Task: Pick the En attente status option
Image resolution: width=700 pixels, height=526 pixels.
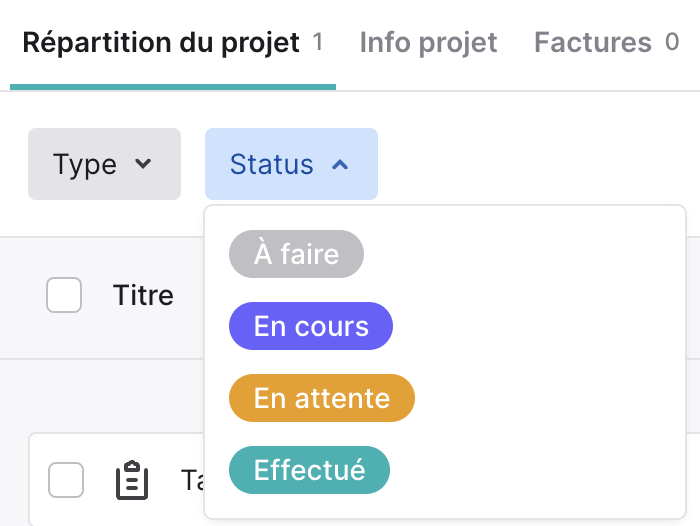Action: (322, 398)
